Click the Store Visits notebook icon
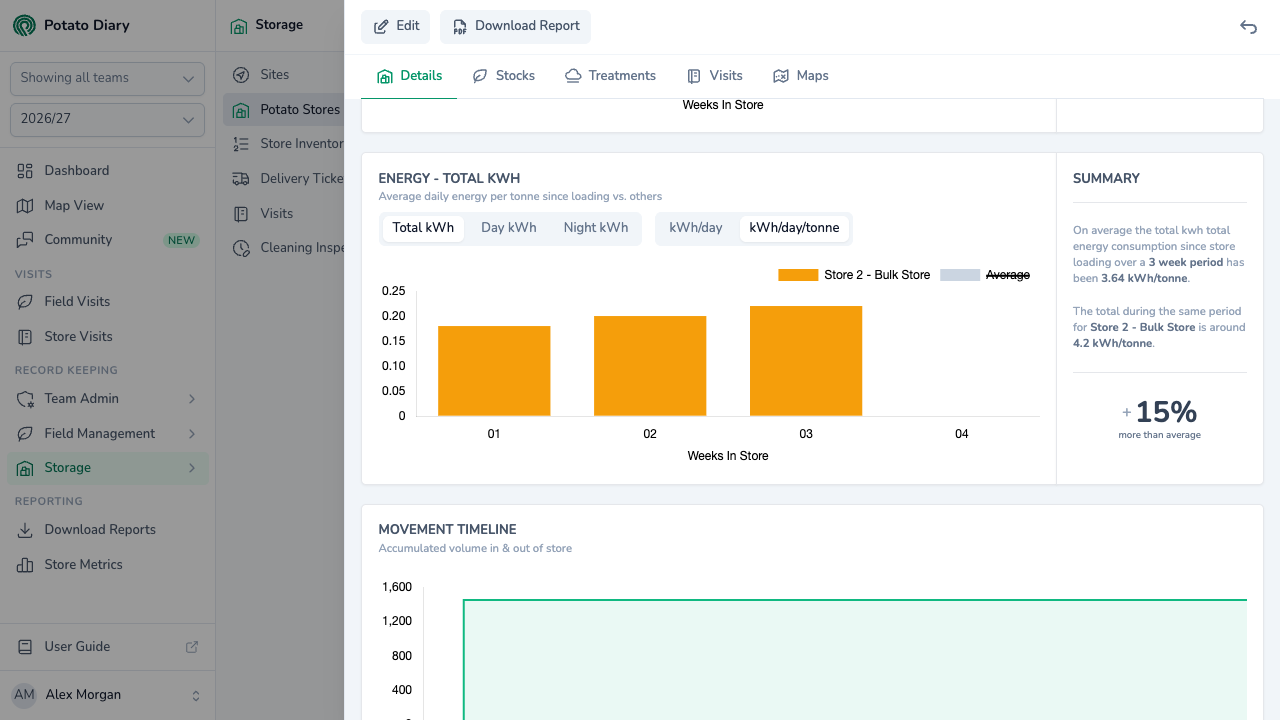1280x720 pixels. pos(25,337)
